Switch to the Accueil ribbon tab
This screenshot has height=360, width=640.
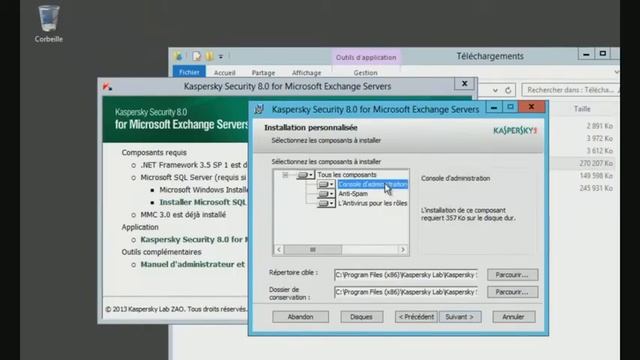pyautogui.click(x=224, y=73)
